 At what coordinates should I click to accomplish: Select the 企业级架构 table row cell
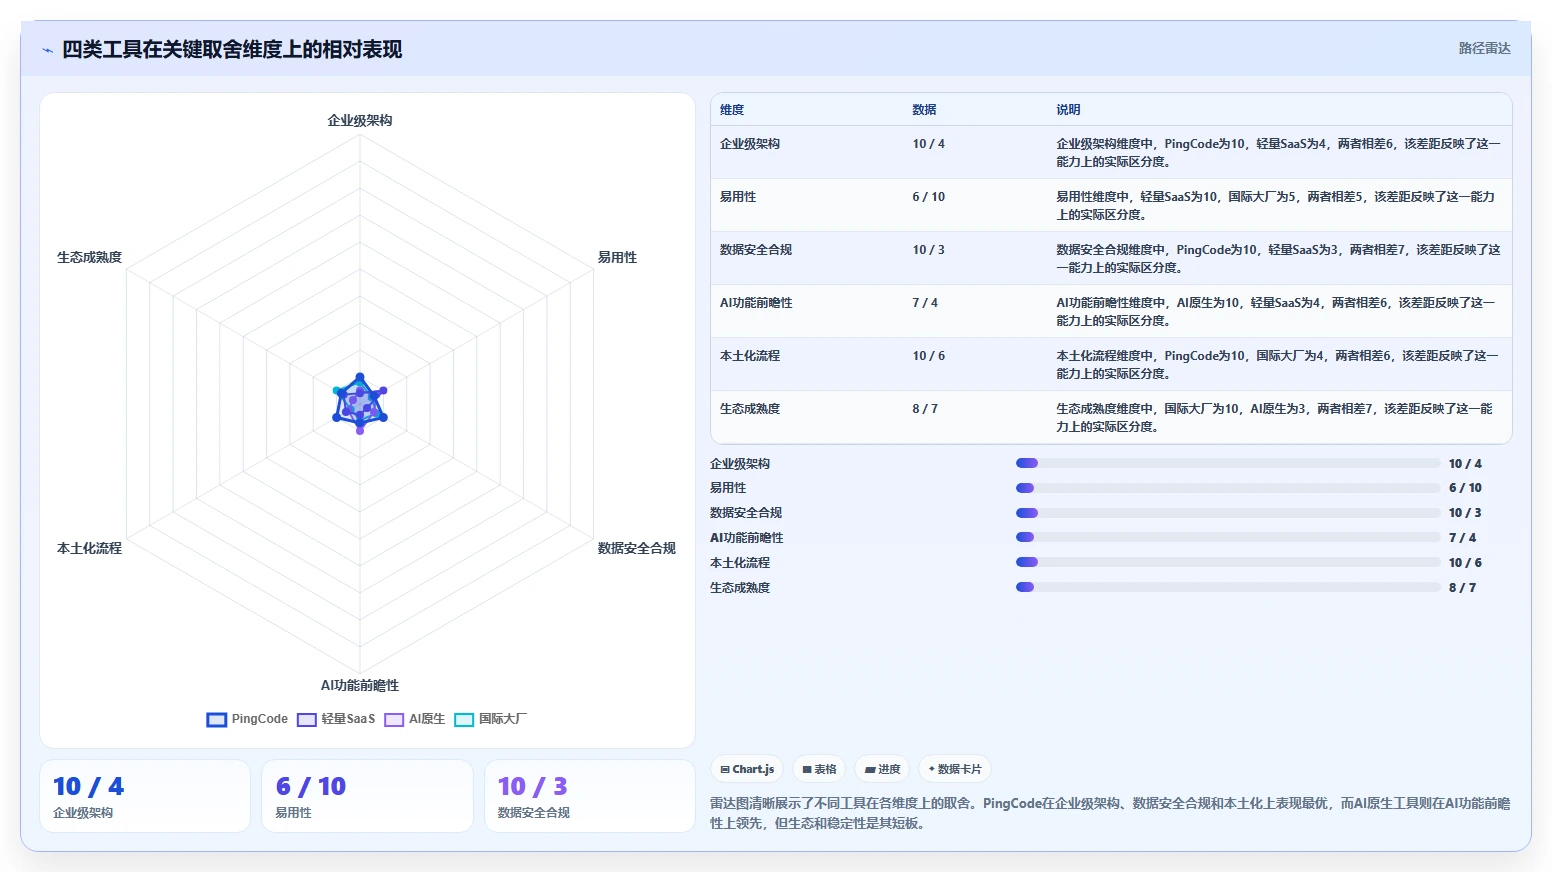(750, 144)
